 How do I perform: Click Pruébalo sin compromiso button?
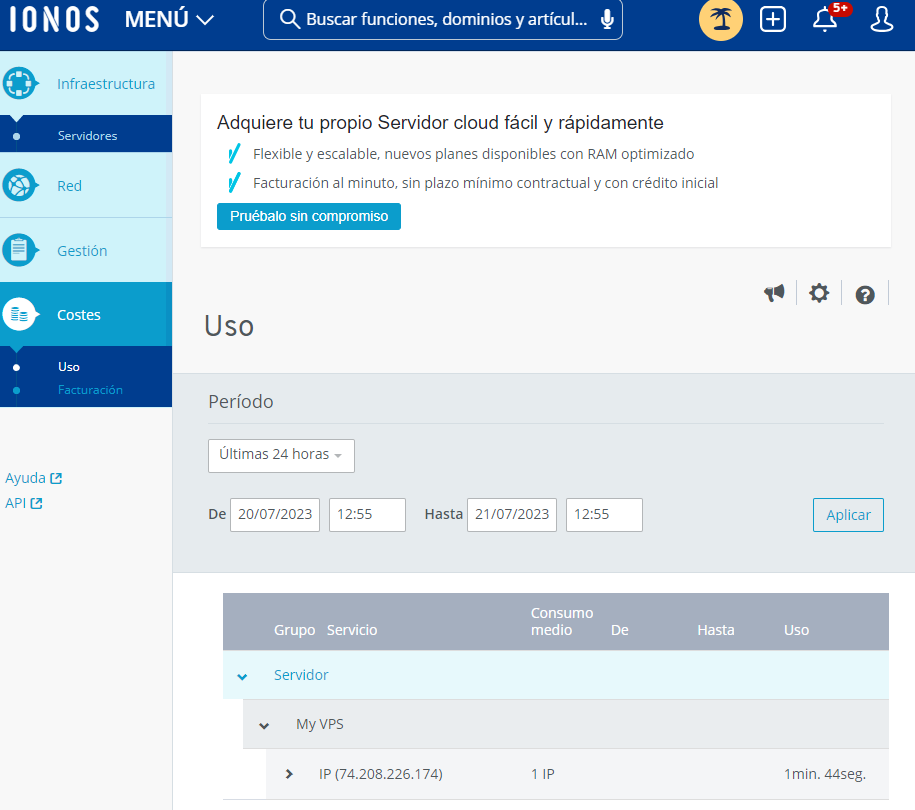click(x=309, y=217)
